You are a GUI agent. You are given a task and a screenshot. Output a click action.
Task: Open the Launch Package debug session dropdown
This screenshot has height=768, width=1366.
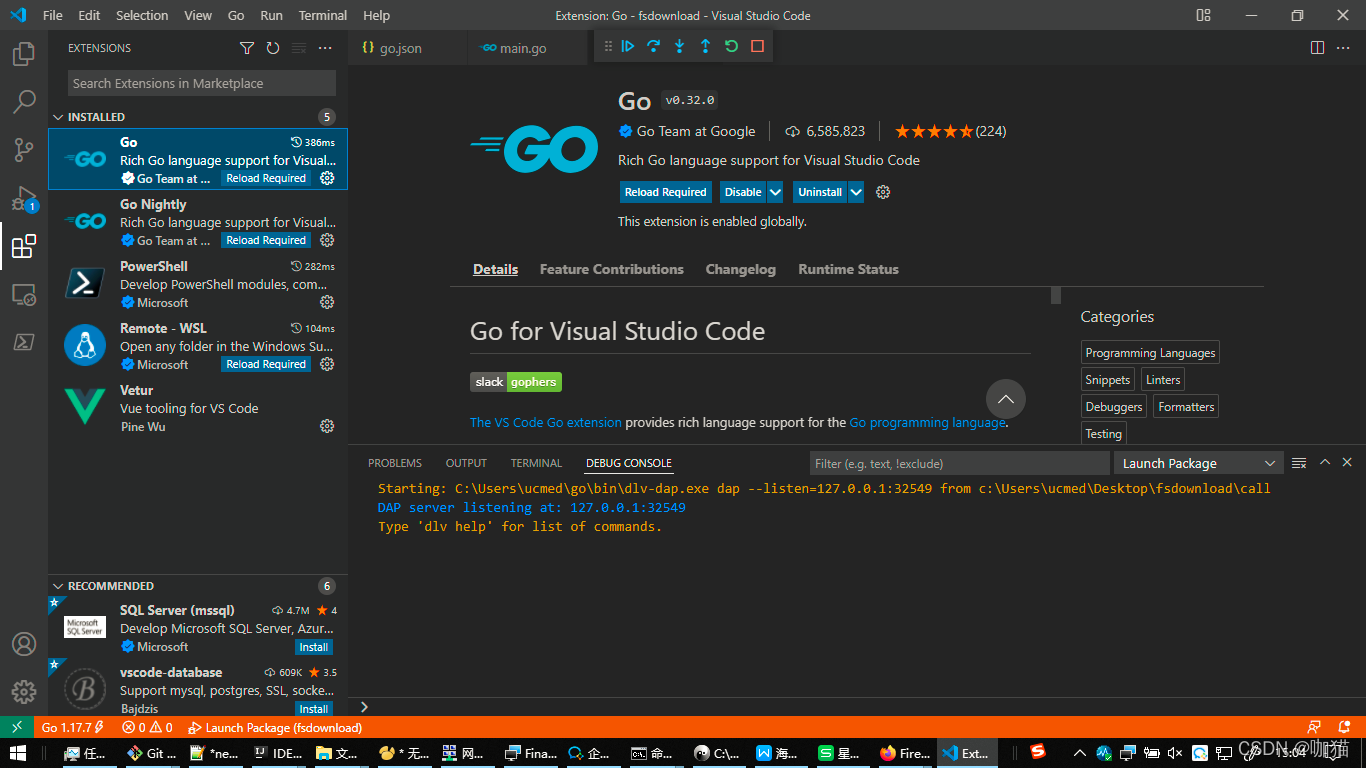coord(1198,463)
